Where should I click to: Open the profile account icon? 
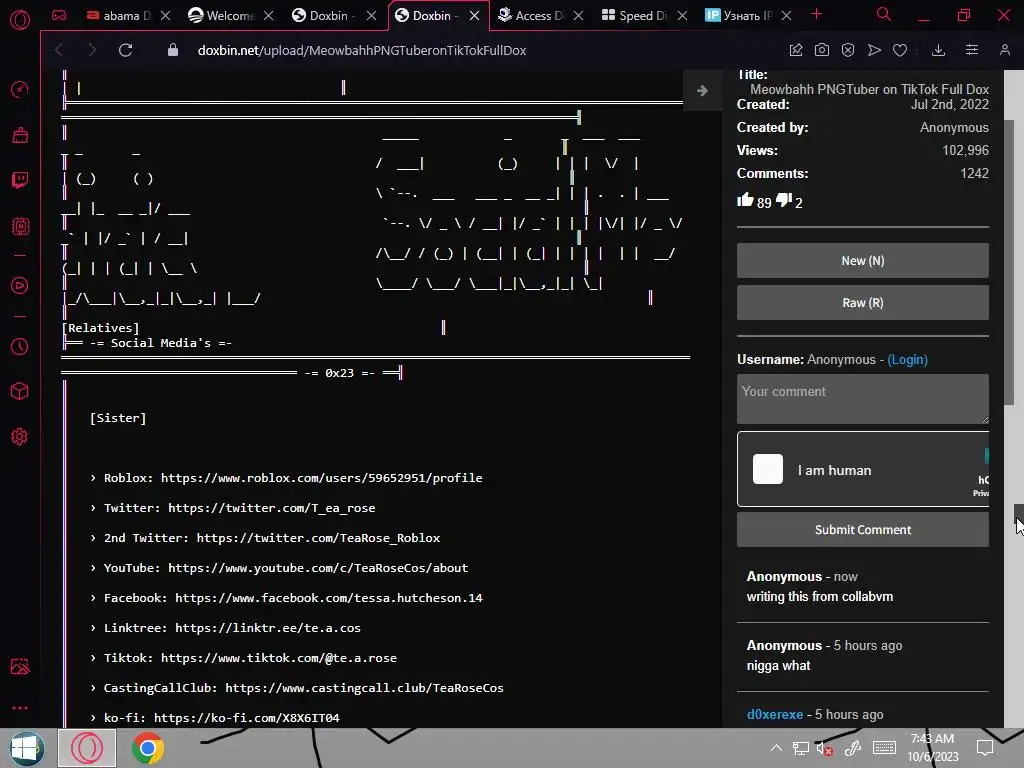point(1004,50)
